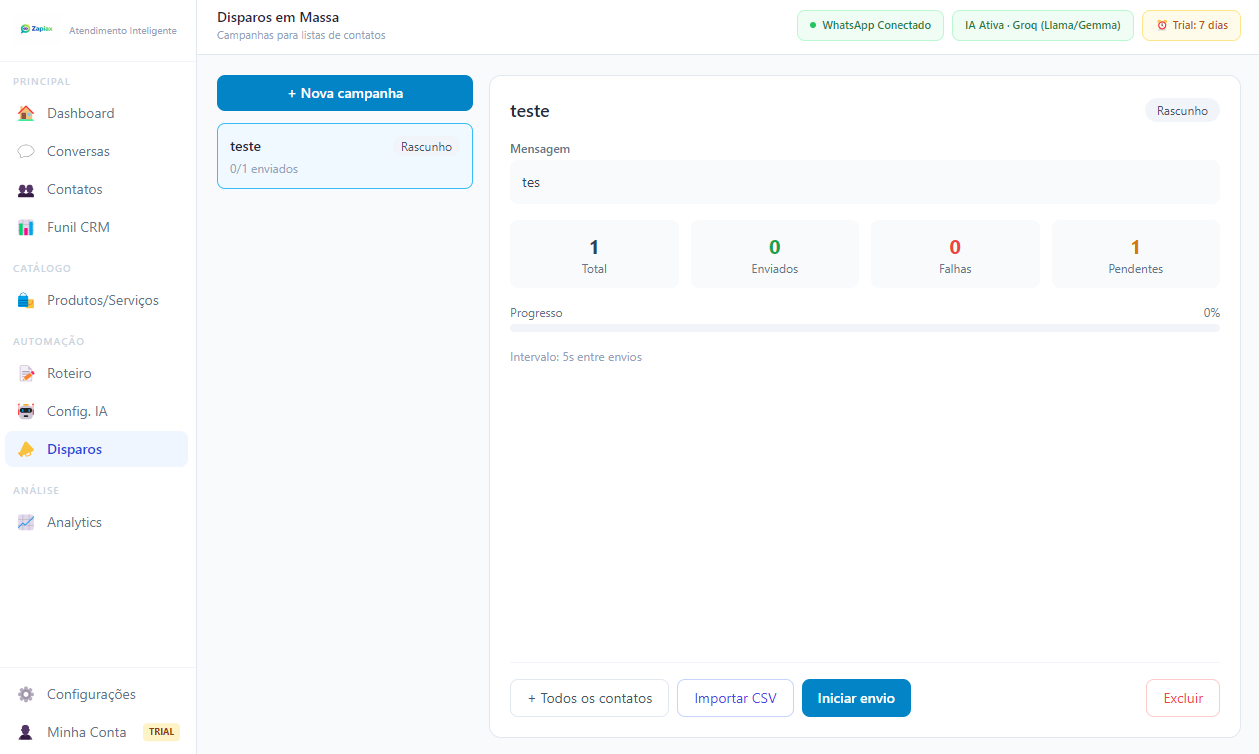Screen dimensions: 1259x754
Task: Click the Zaplax logo
Action: [x=37, y=30]
